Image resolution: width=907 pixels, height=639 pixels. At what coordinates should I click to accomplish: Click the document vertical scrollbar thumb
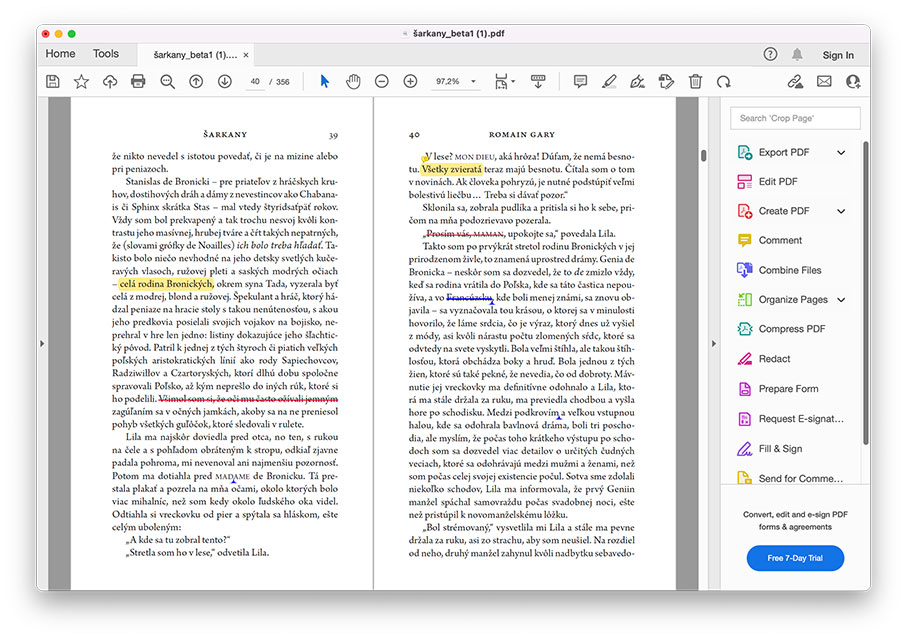tap(703, 156)
